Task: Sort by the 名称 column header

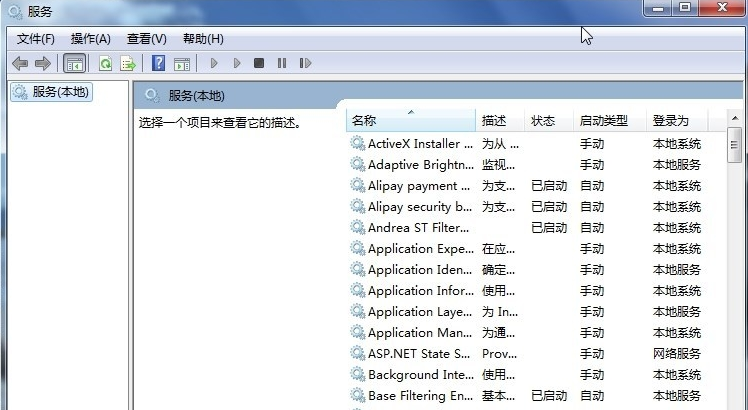Action: pos(411,120)
